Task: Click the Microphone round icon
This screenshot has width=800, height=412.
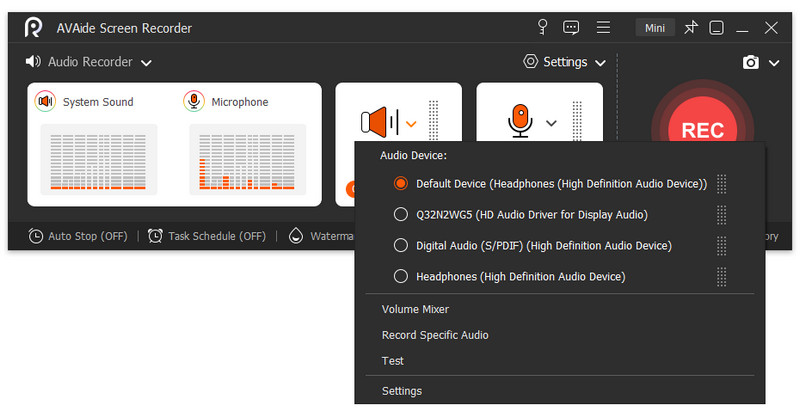Action: point(194,101)
